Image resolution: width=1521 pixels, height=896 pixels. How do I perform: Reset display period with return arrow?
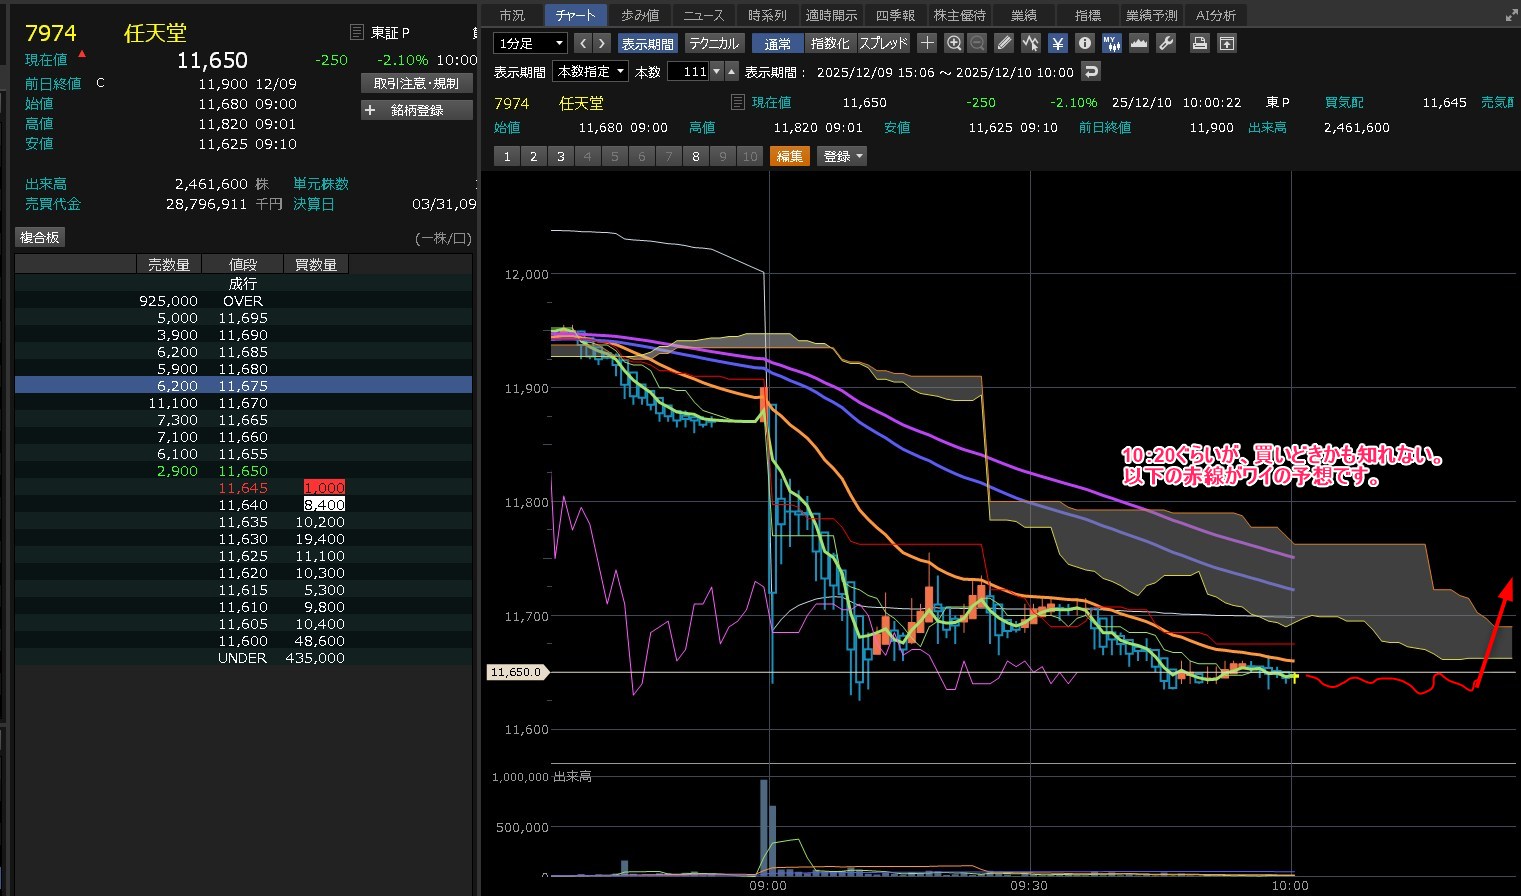[1091, 71]
